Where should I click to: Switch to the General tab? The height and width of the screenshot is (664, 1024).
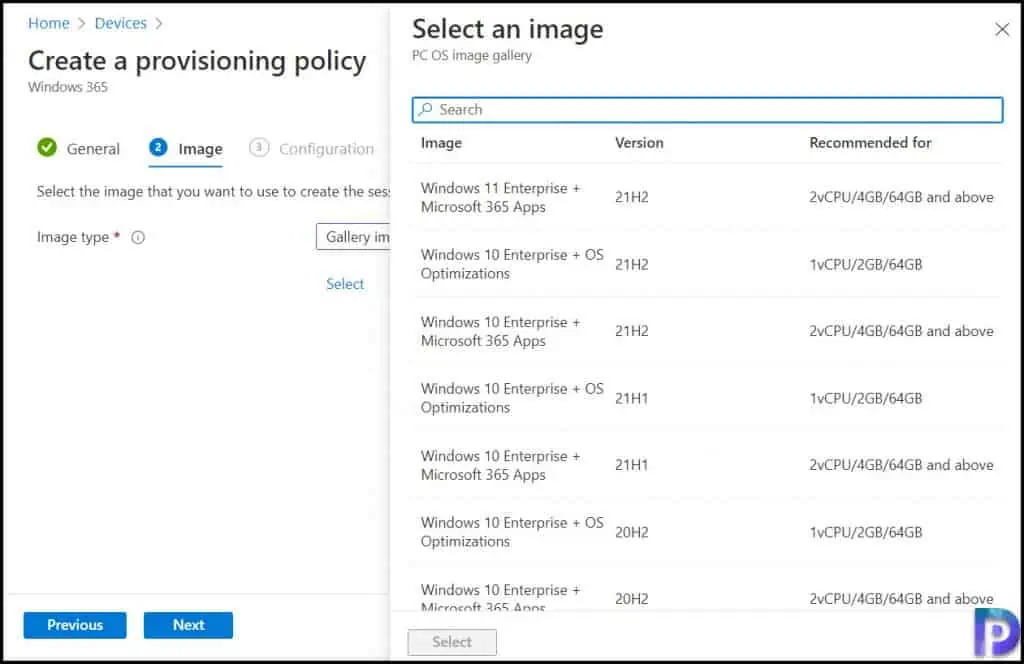coord(78,148)
